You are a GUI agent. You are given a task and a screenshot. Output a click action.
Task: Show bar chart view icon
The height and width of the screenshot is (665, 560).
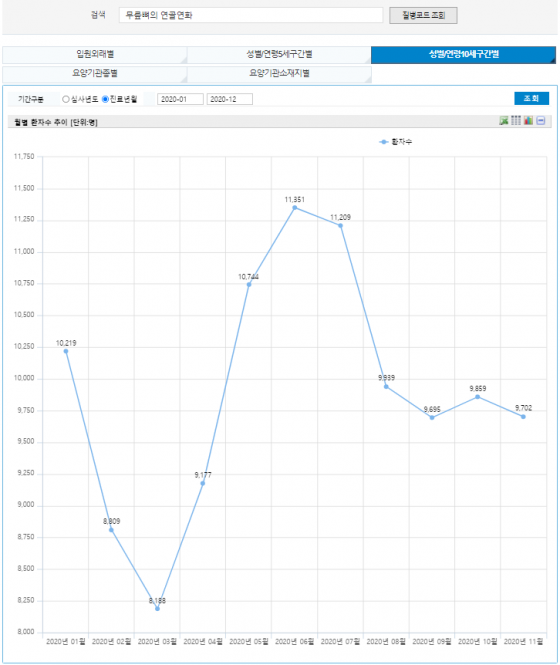point(528,121)
